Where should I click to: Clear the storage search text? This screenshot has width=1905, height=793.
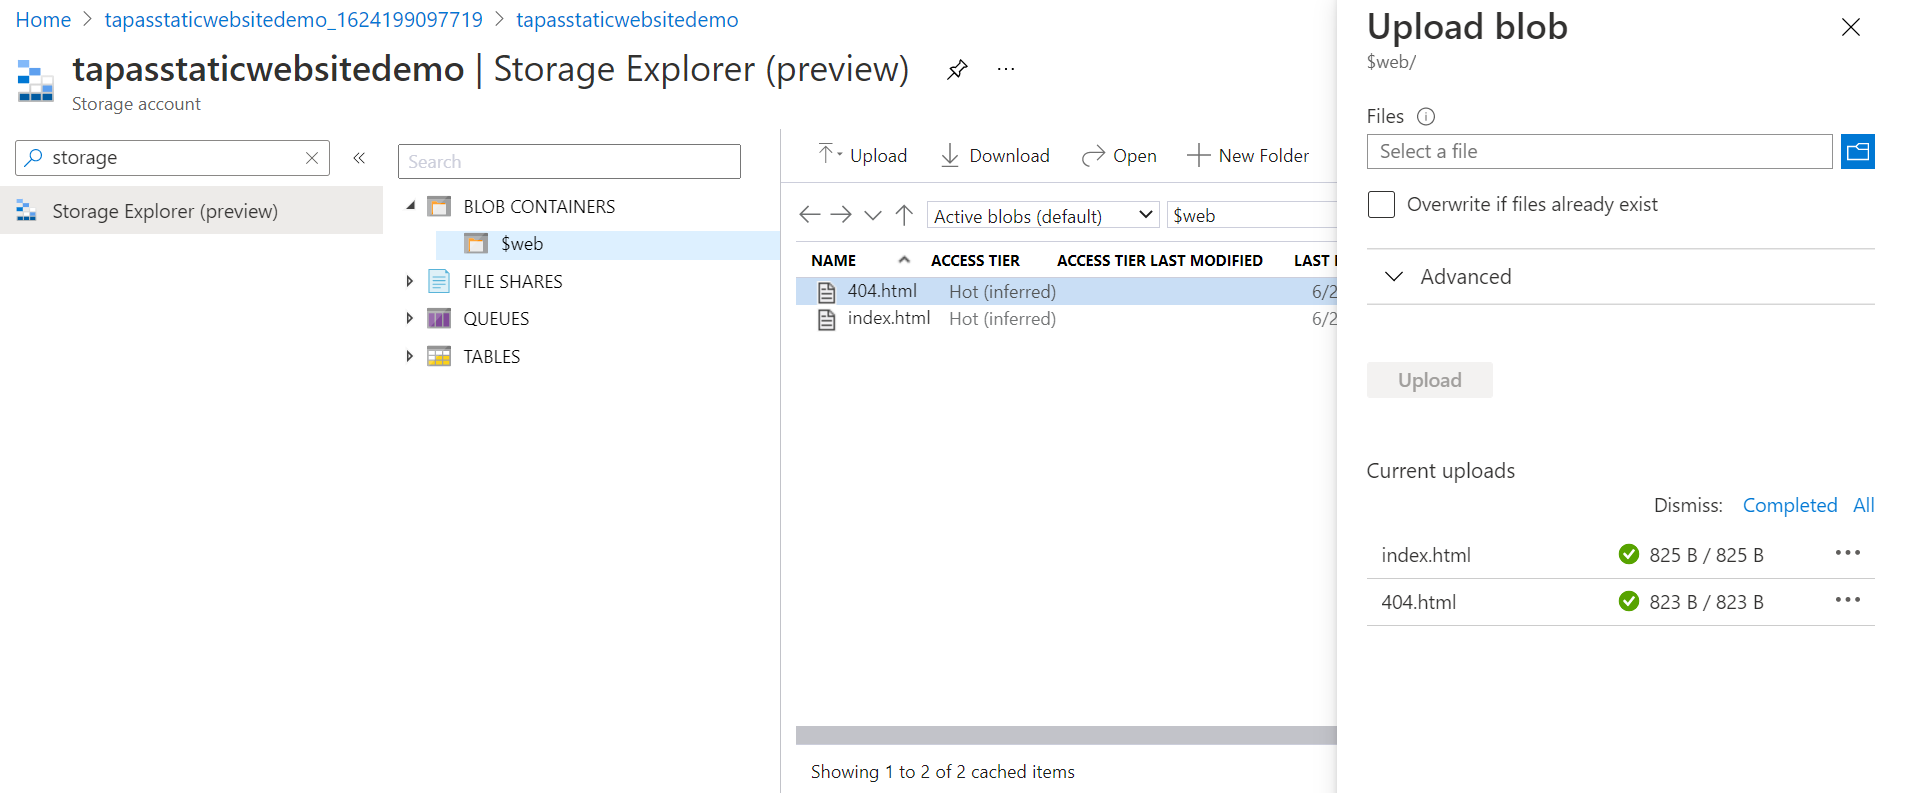(x=312, y=158)
